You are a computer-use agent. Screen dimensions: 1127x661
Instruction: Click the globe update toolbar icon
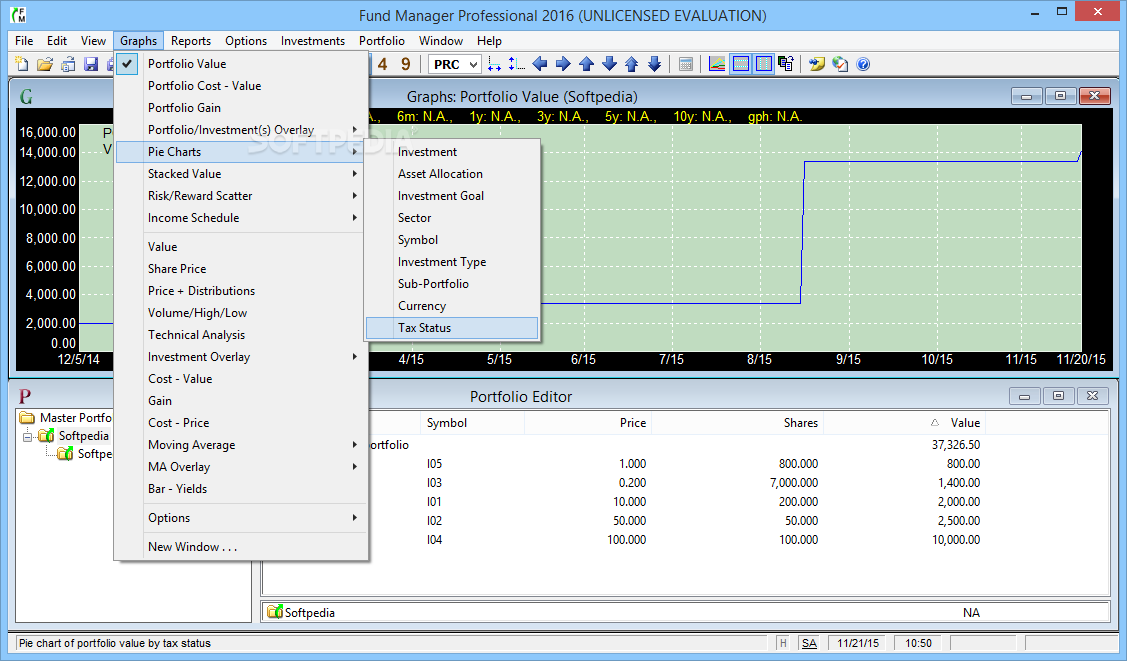840,64
